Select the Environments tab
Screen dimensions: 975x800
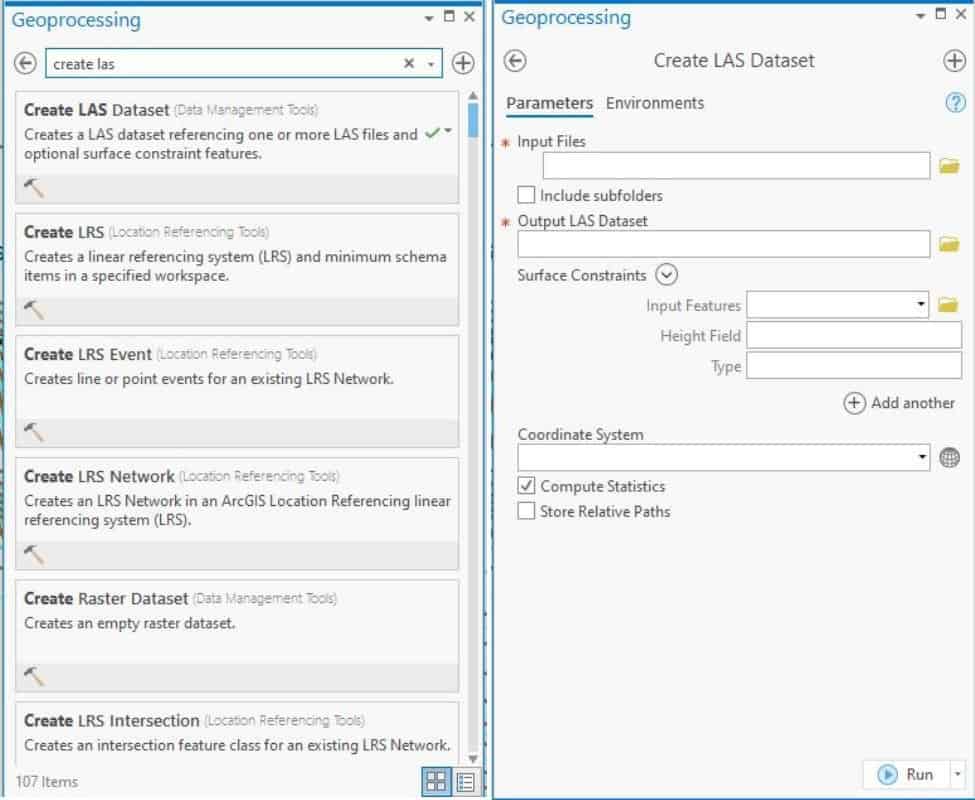point(655,103)
